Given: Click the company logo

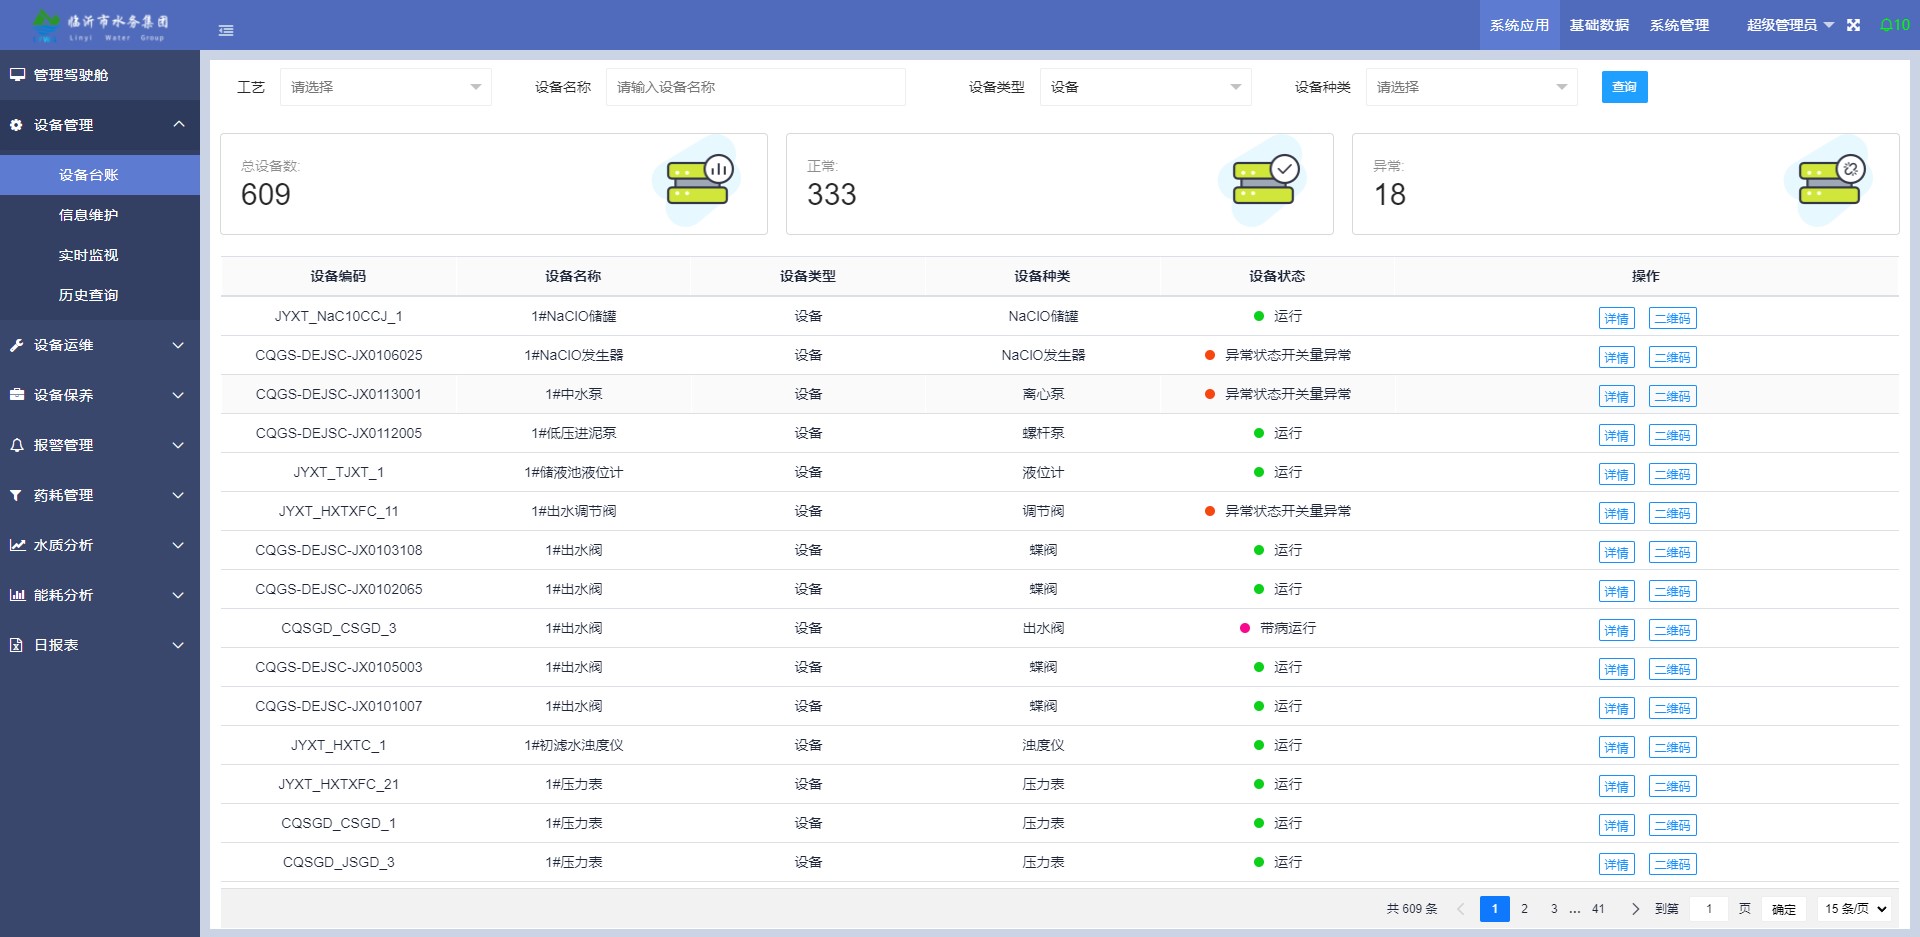Looking at the screenshot, I should (99, 25).
